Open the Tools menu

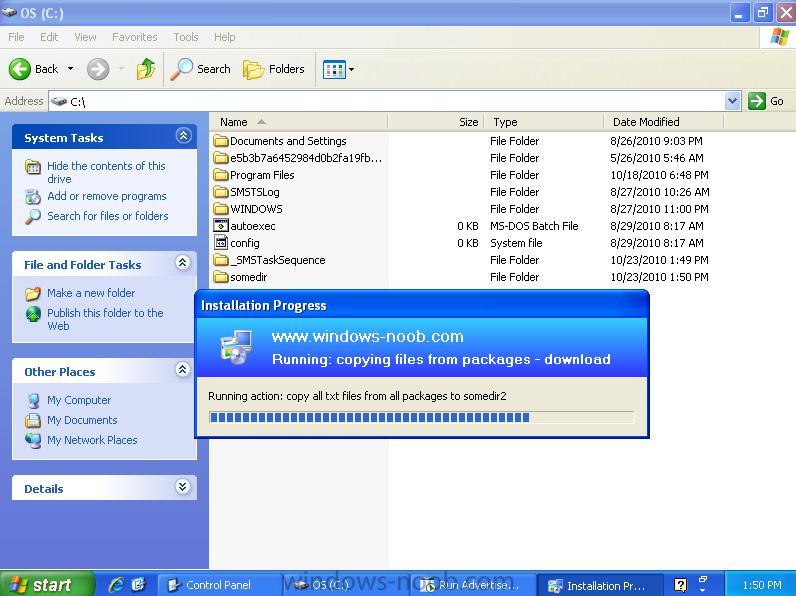click(186, 37)
